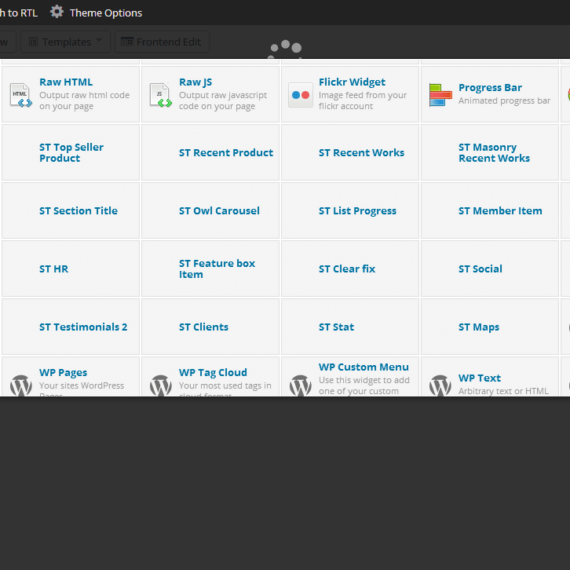Click the WordPress logo beside WP Custom Menu

[x=300, y=385]
